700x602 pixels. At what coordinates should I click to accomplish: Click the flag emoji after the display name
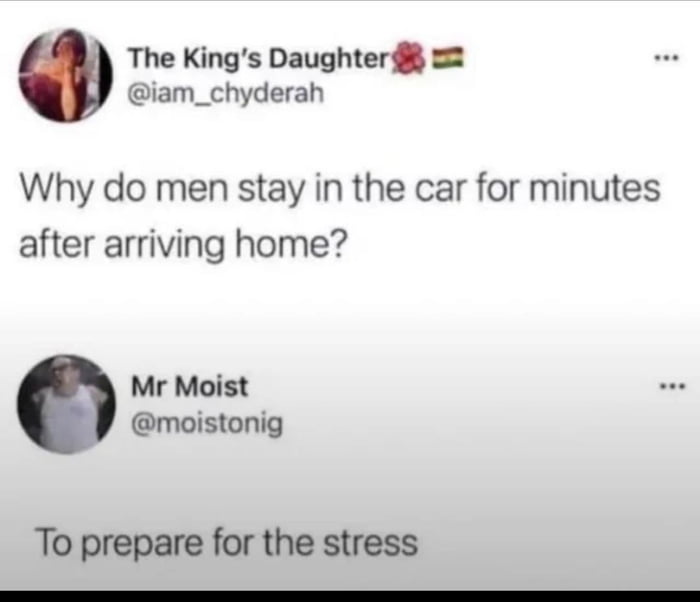pos(448,57)
